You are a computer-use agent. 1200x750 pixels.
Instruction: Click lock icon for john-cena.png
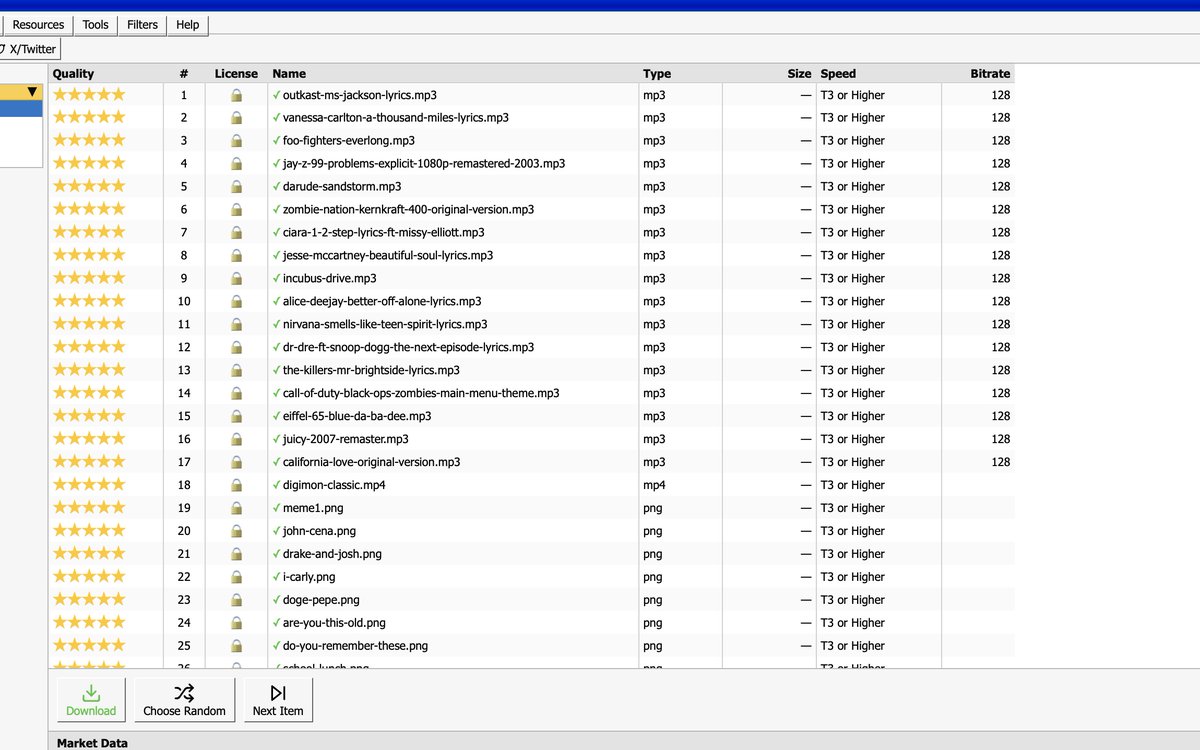(236, 532)
